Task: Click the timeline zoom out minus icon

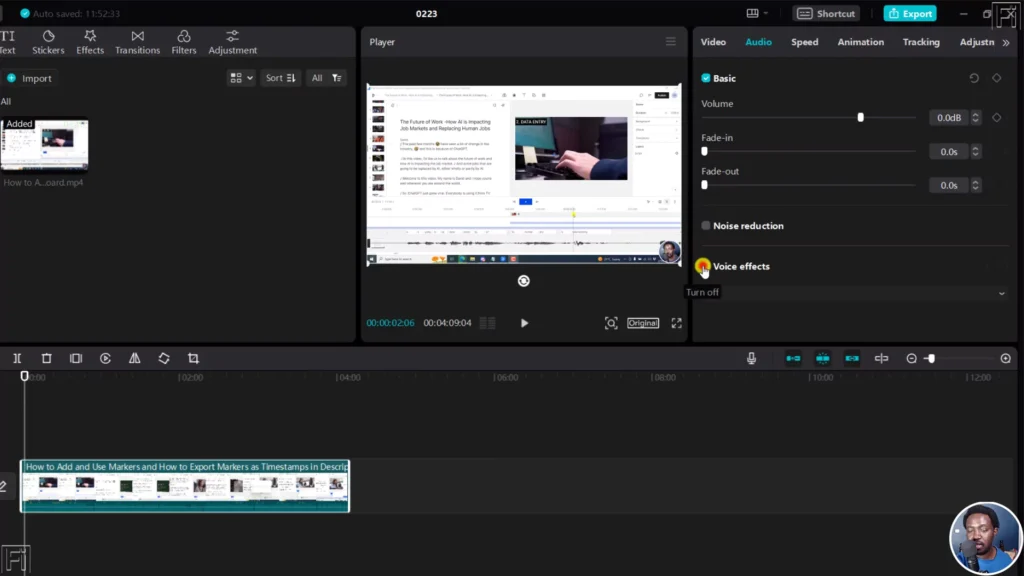Action: click(912, 359)
